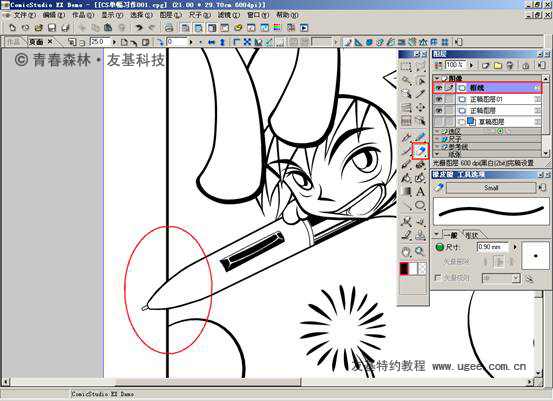
Task: Open the rotation angle 0 arrow
Action: 191,42
